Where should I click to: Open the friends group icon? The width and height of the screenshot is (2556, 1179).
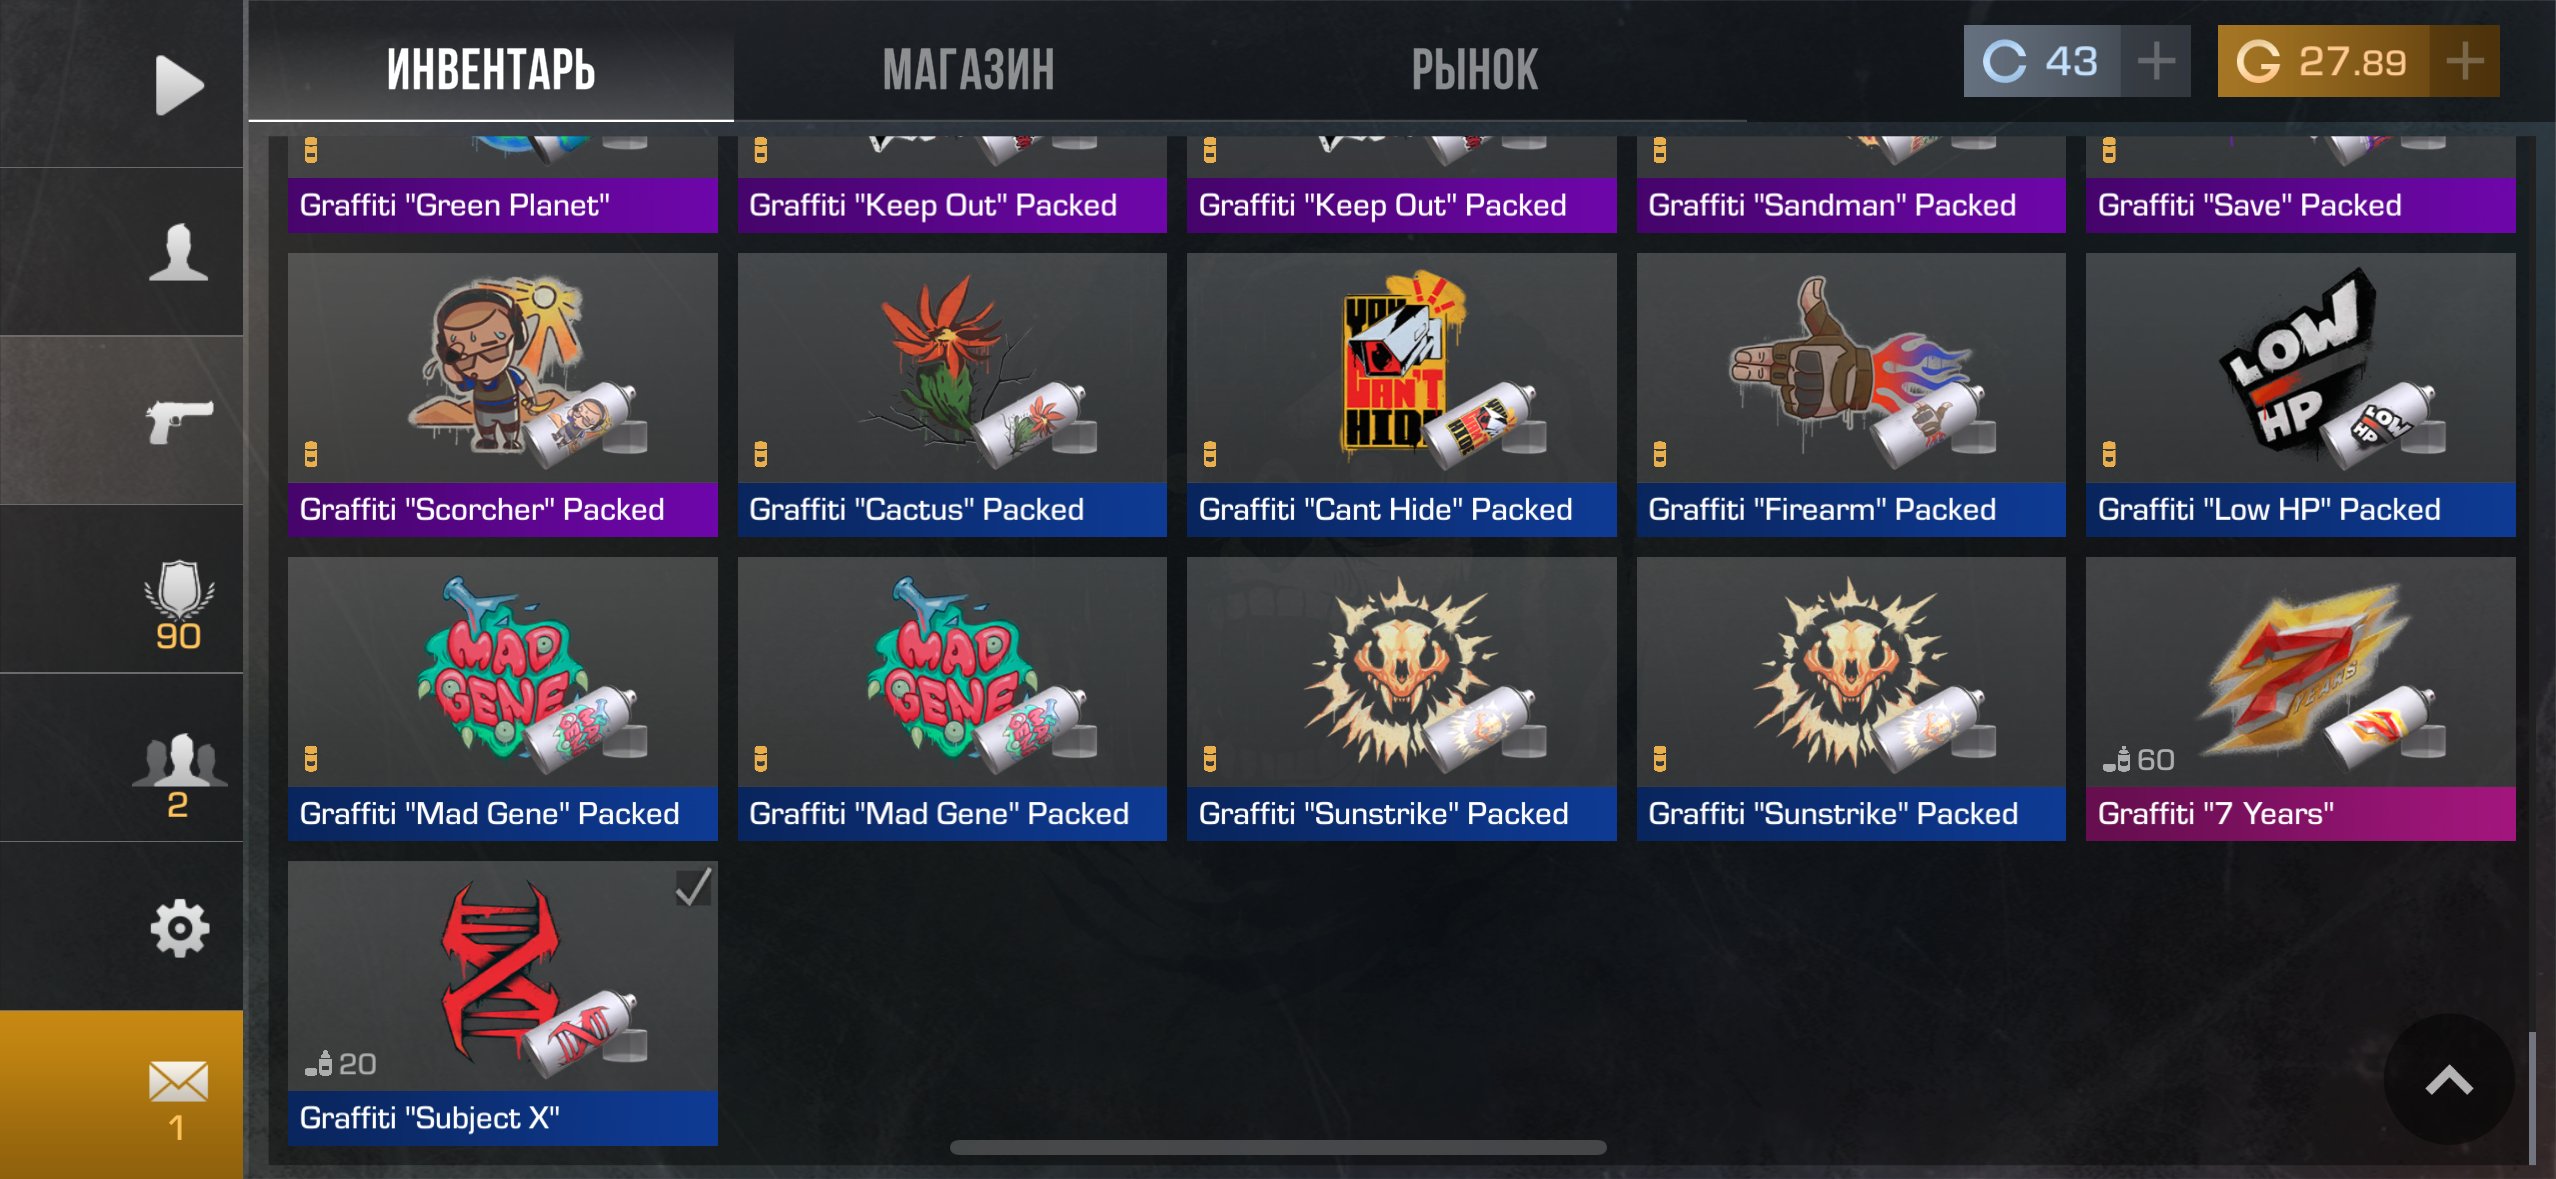coord(179,775)
